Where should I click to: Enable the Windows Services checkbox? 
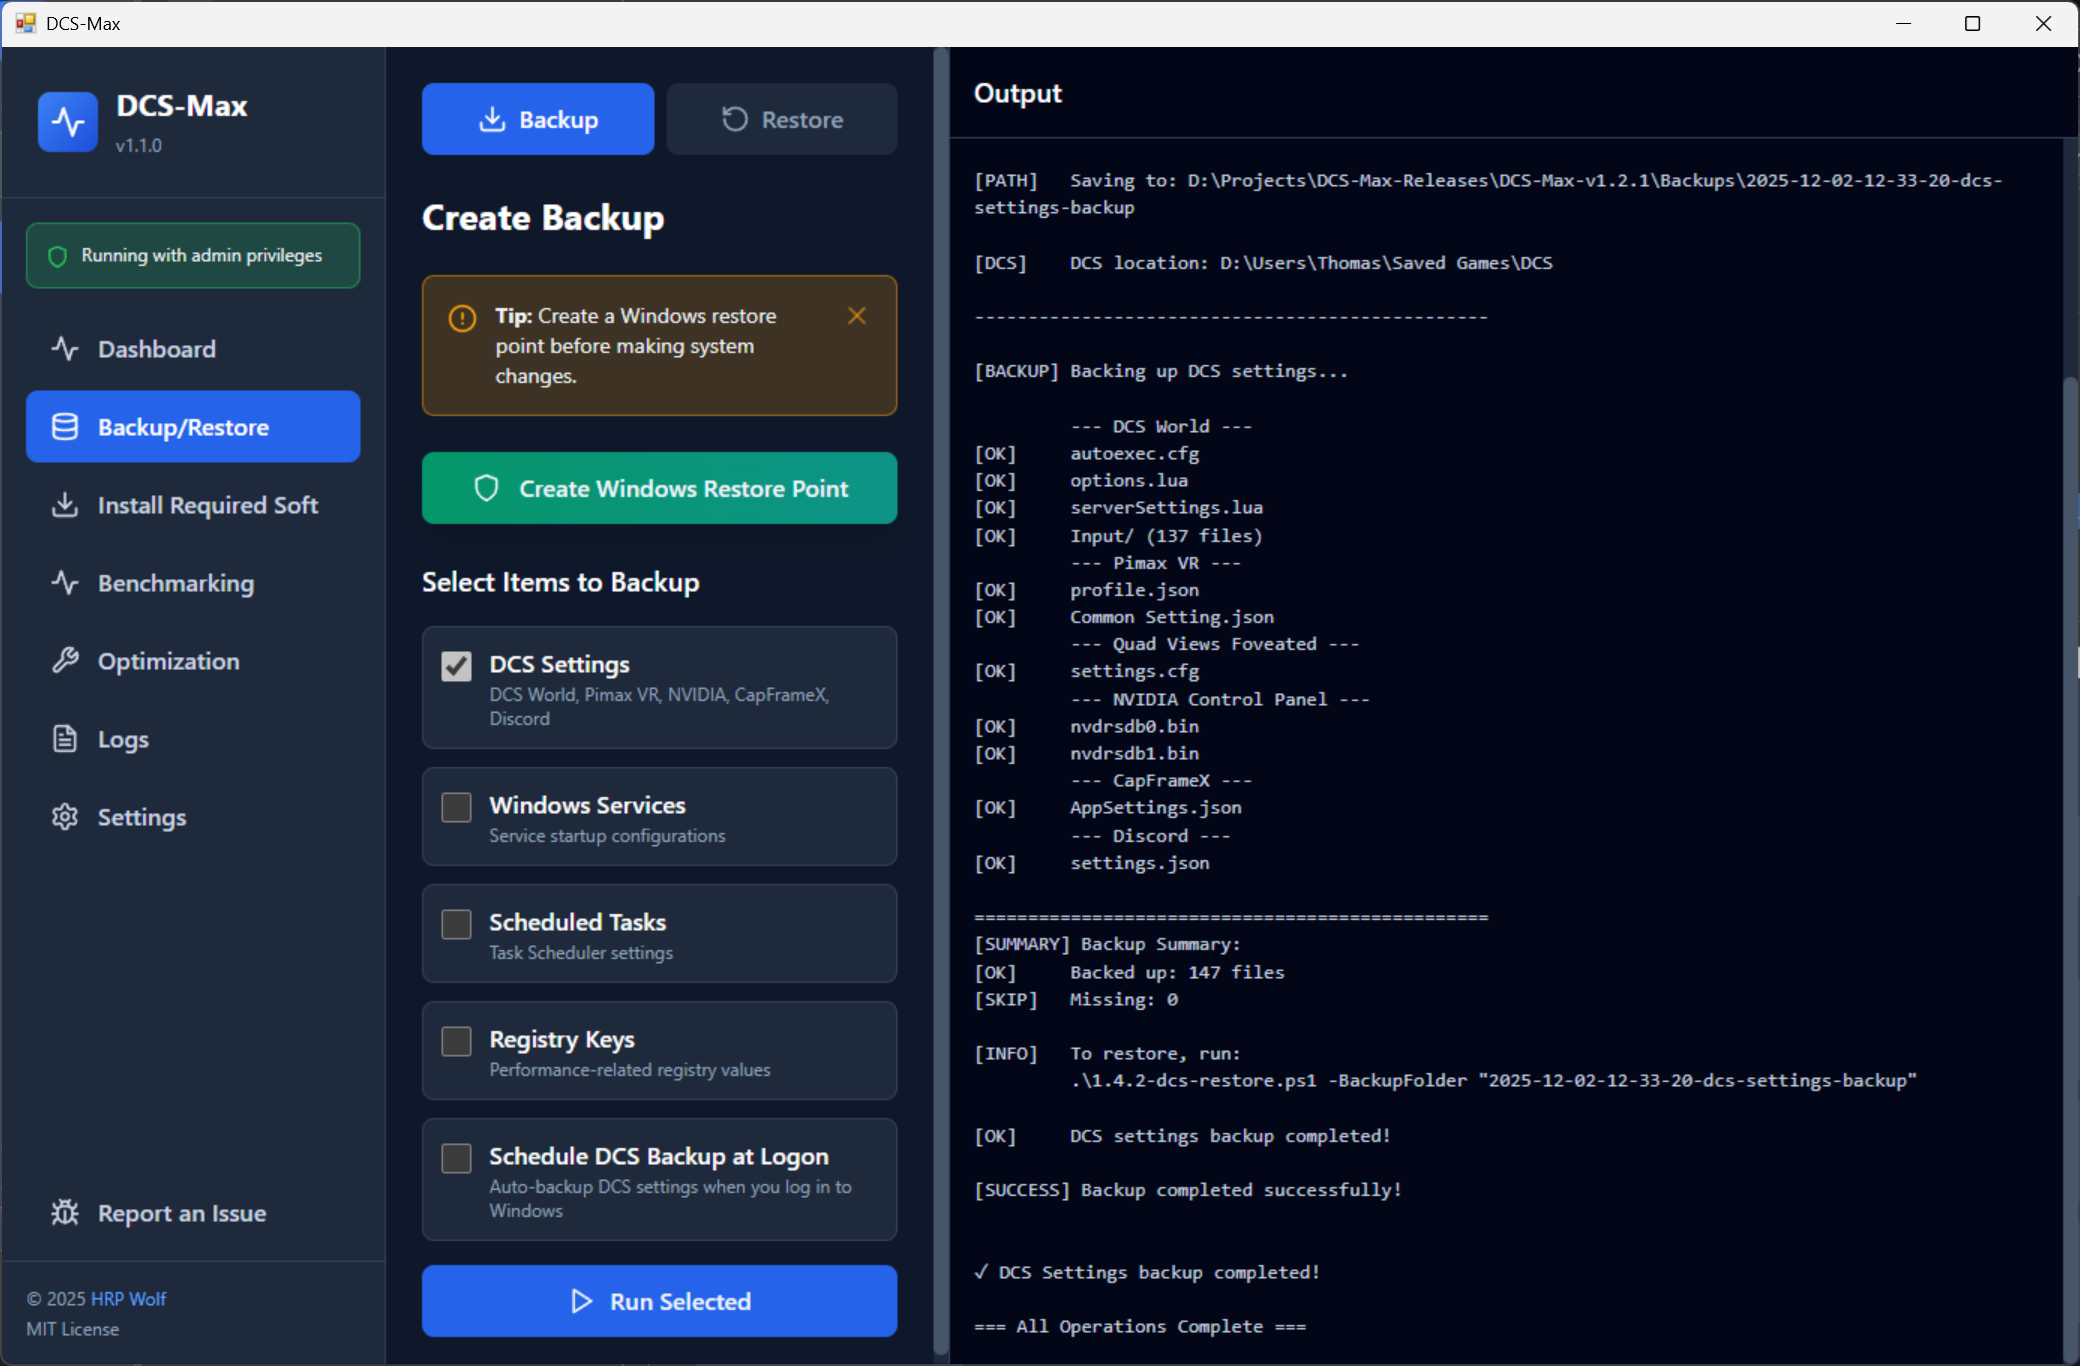pos(457,807)
